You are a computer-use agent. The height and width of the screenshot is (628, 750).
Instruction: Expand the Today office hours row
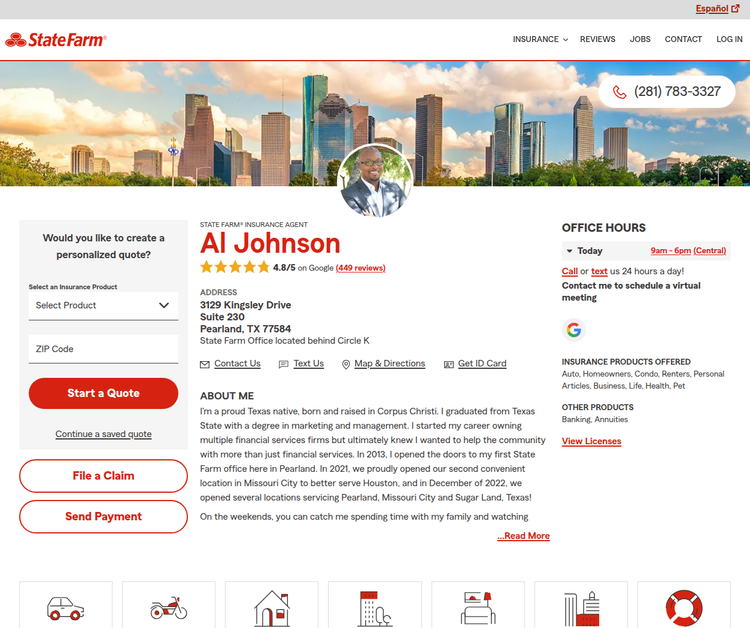(x=646, y=251)
